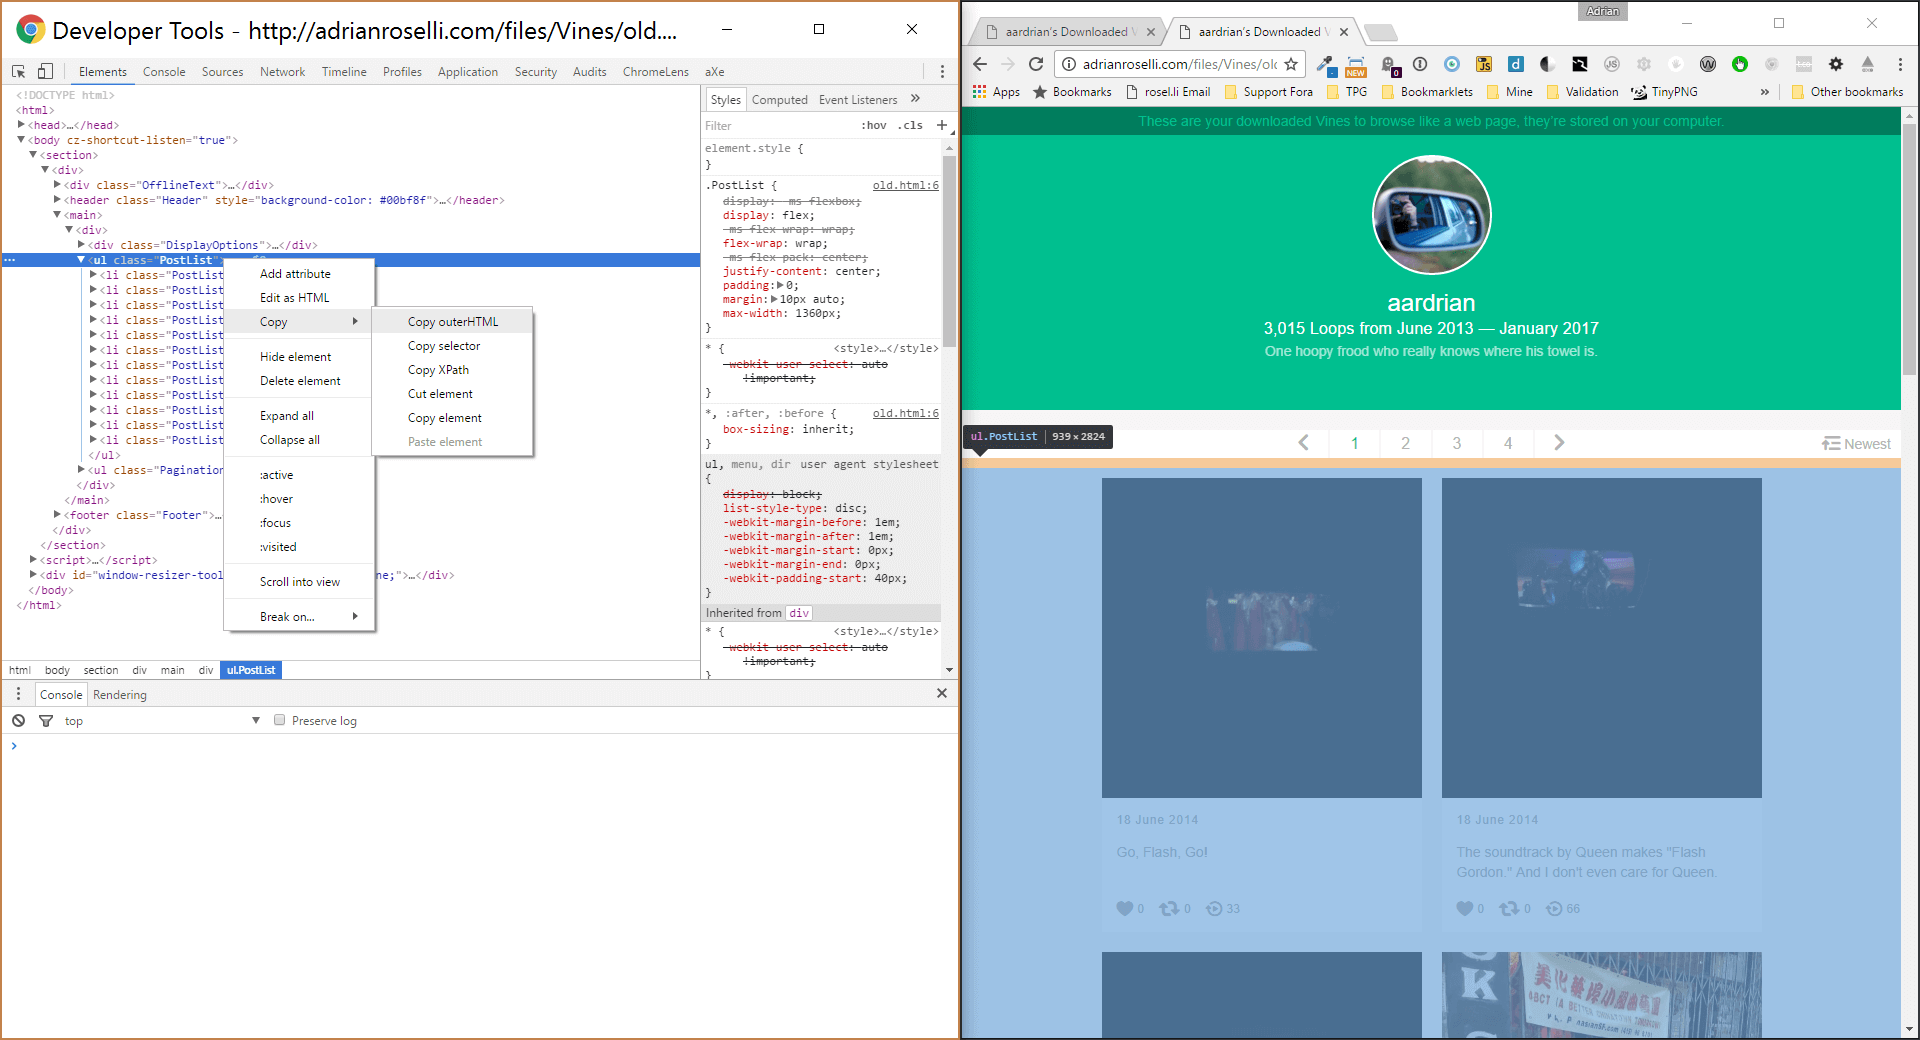Screen dimensions: 1920x1040
Task: Go to previous page of Vines
Action: [x=1303, y=443]
